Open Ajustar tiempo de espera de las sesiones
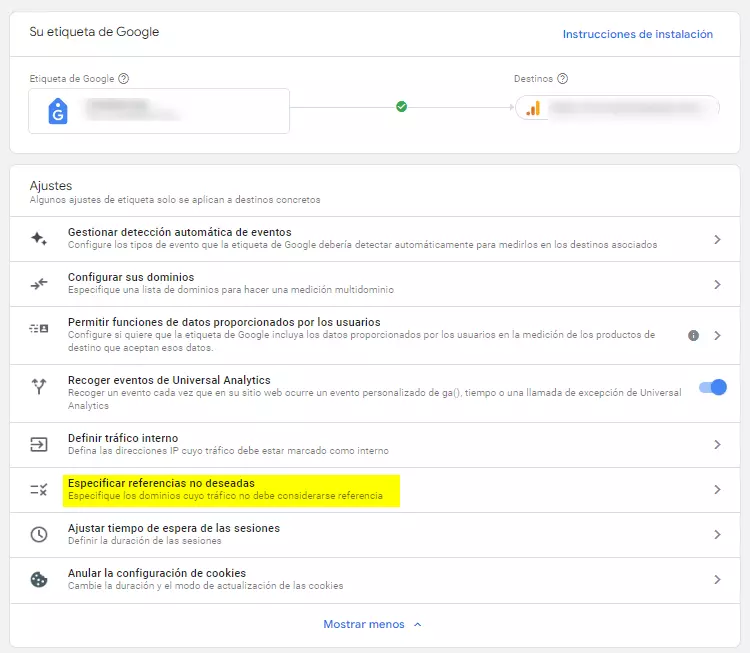This screenshot has width=750, height=653. pos(375,535)
